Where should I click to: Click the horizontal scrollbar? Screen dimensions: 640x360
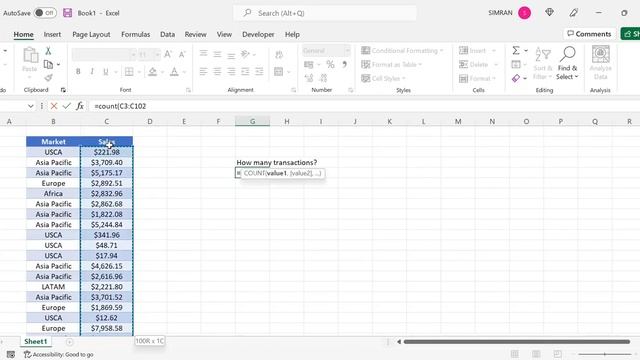point(516,342)
